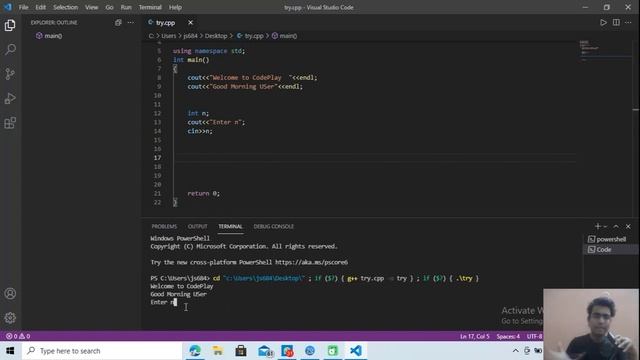Select main() in the Outline tree

point(53,36)
